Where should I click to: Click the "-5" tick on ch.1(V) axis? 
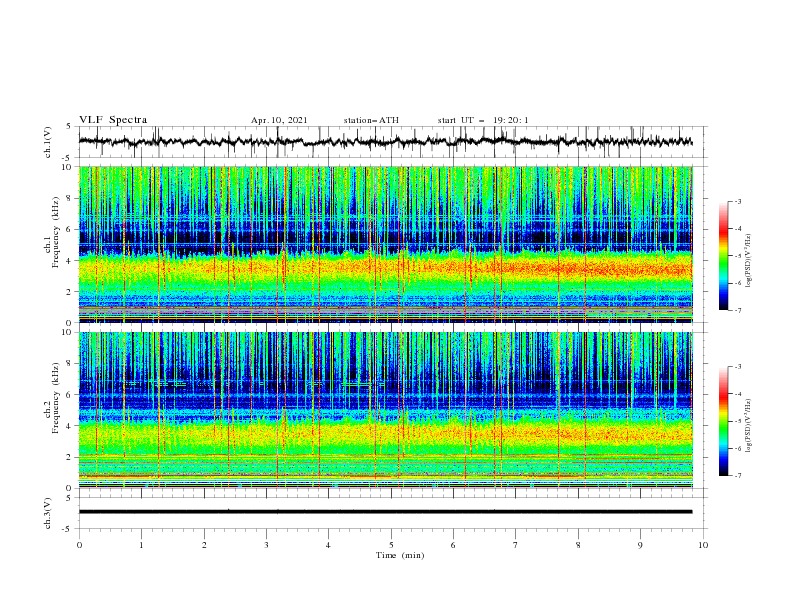click(x=68, y=157)
